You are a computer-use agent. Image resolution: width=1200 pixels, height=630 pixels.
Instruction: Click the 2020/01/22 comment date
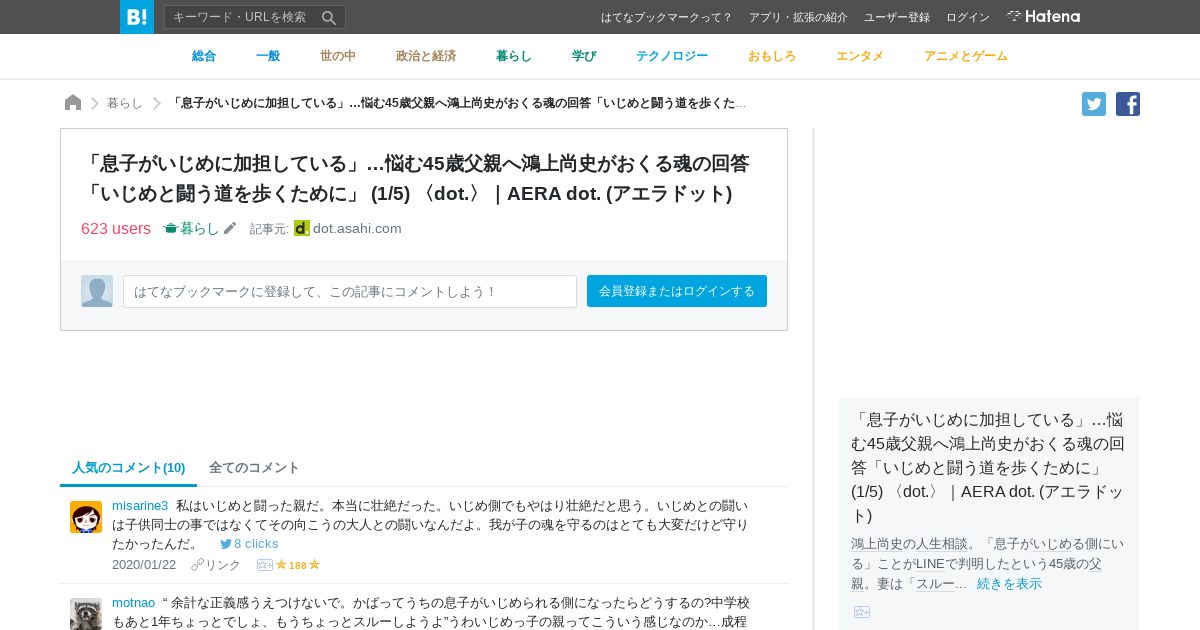144,565
